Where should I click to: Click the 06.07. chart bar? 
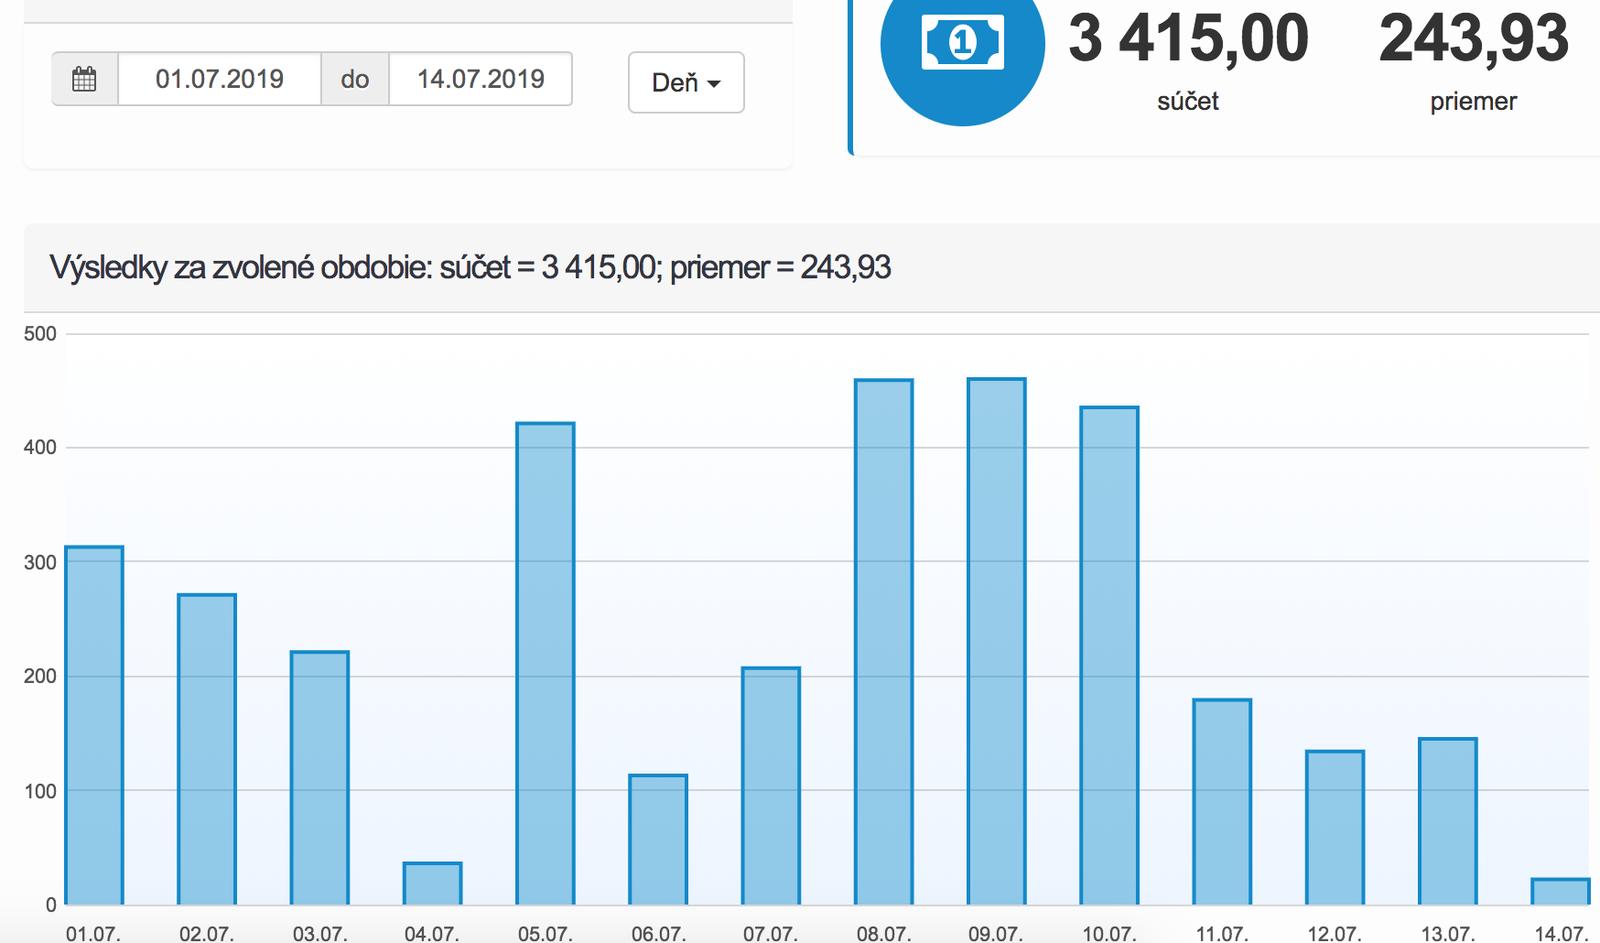(658, 839)
